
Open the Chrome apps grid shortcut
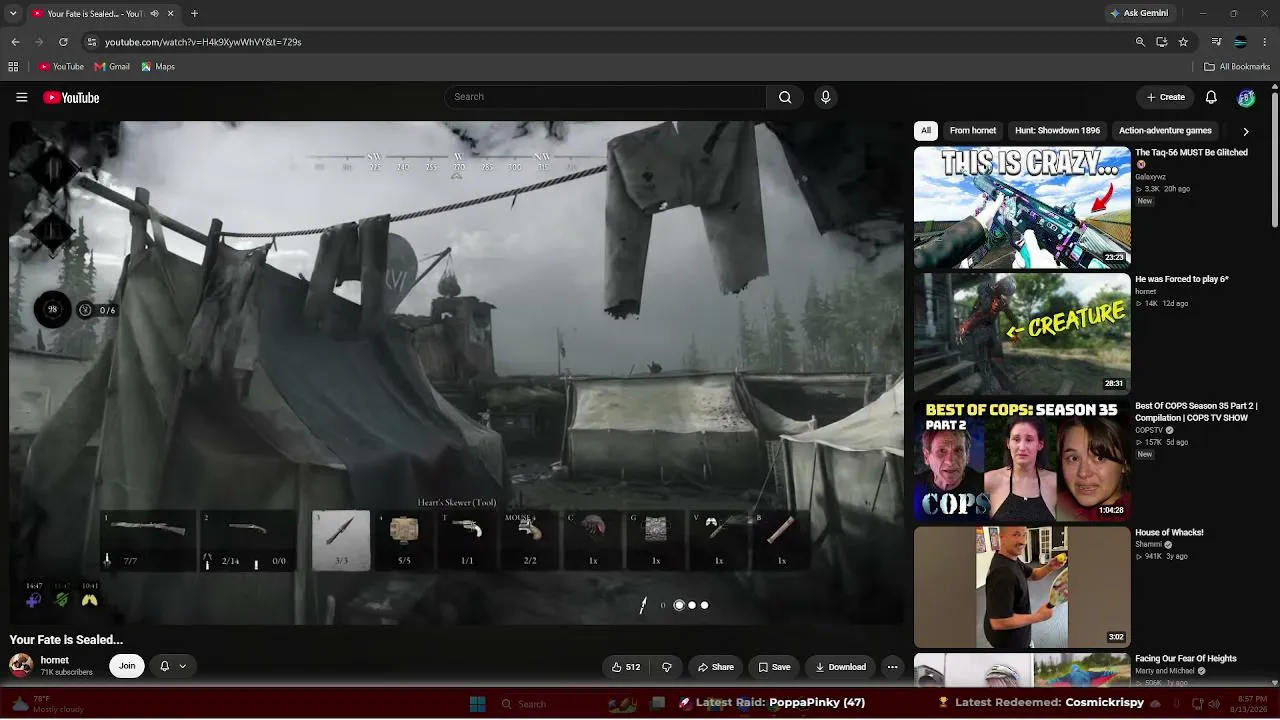pos(13,67)
